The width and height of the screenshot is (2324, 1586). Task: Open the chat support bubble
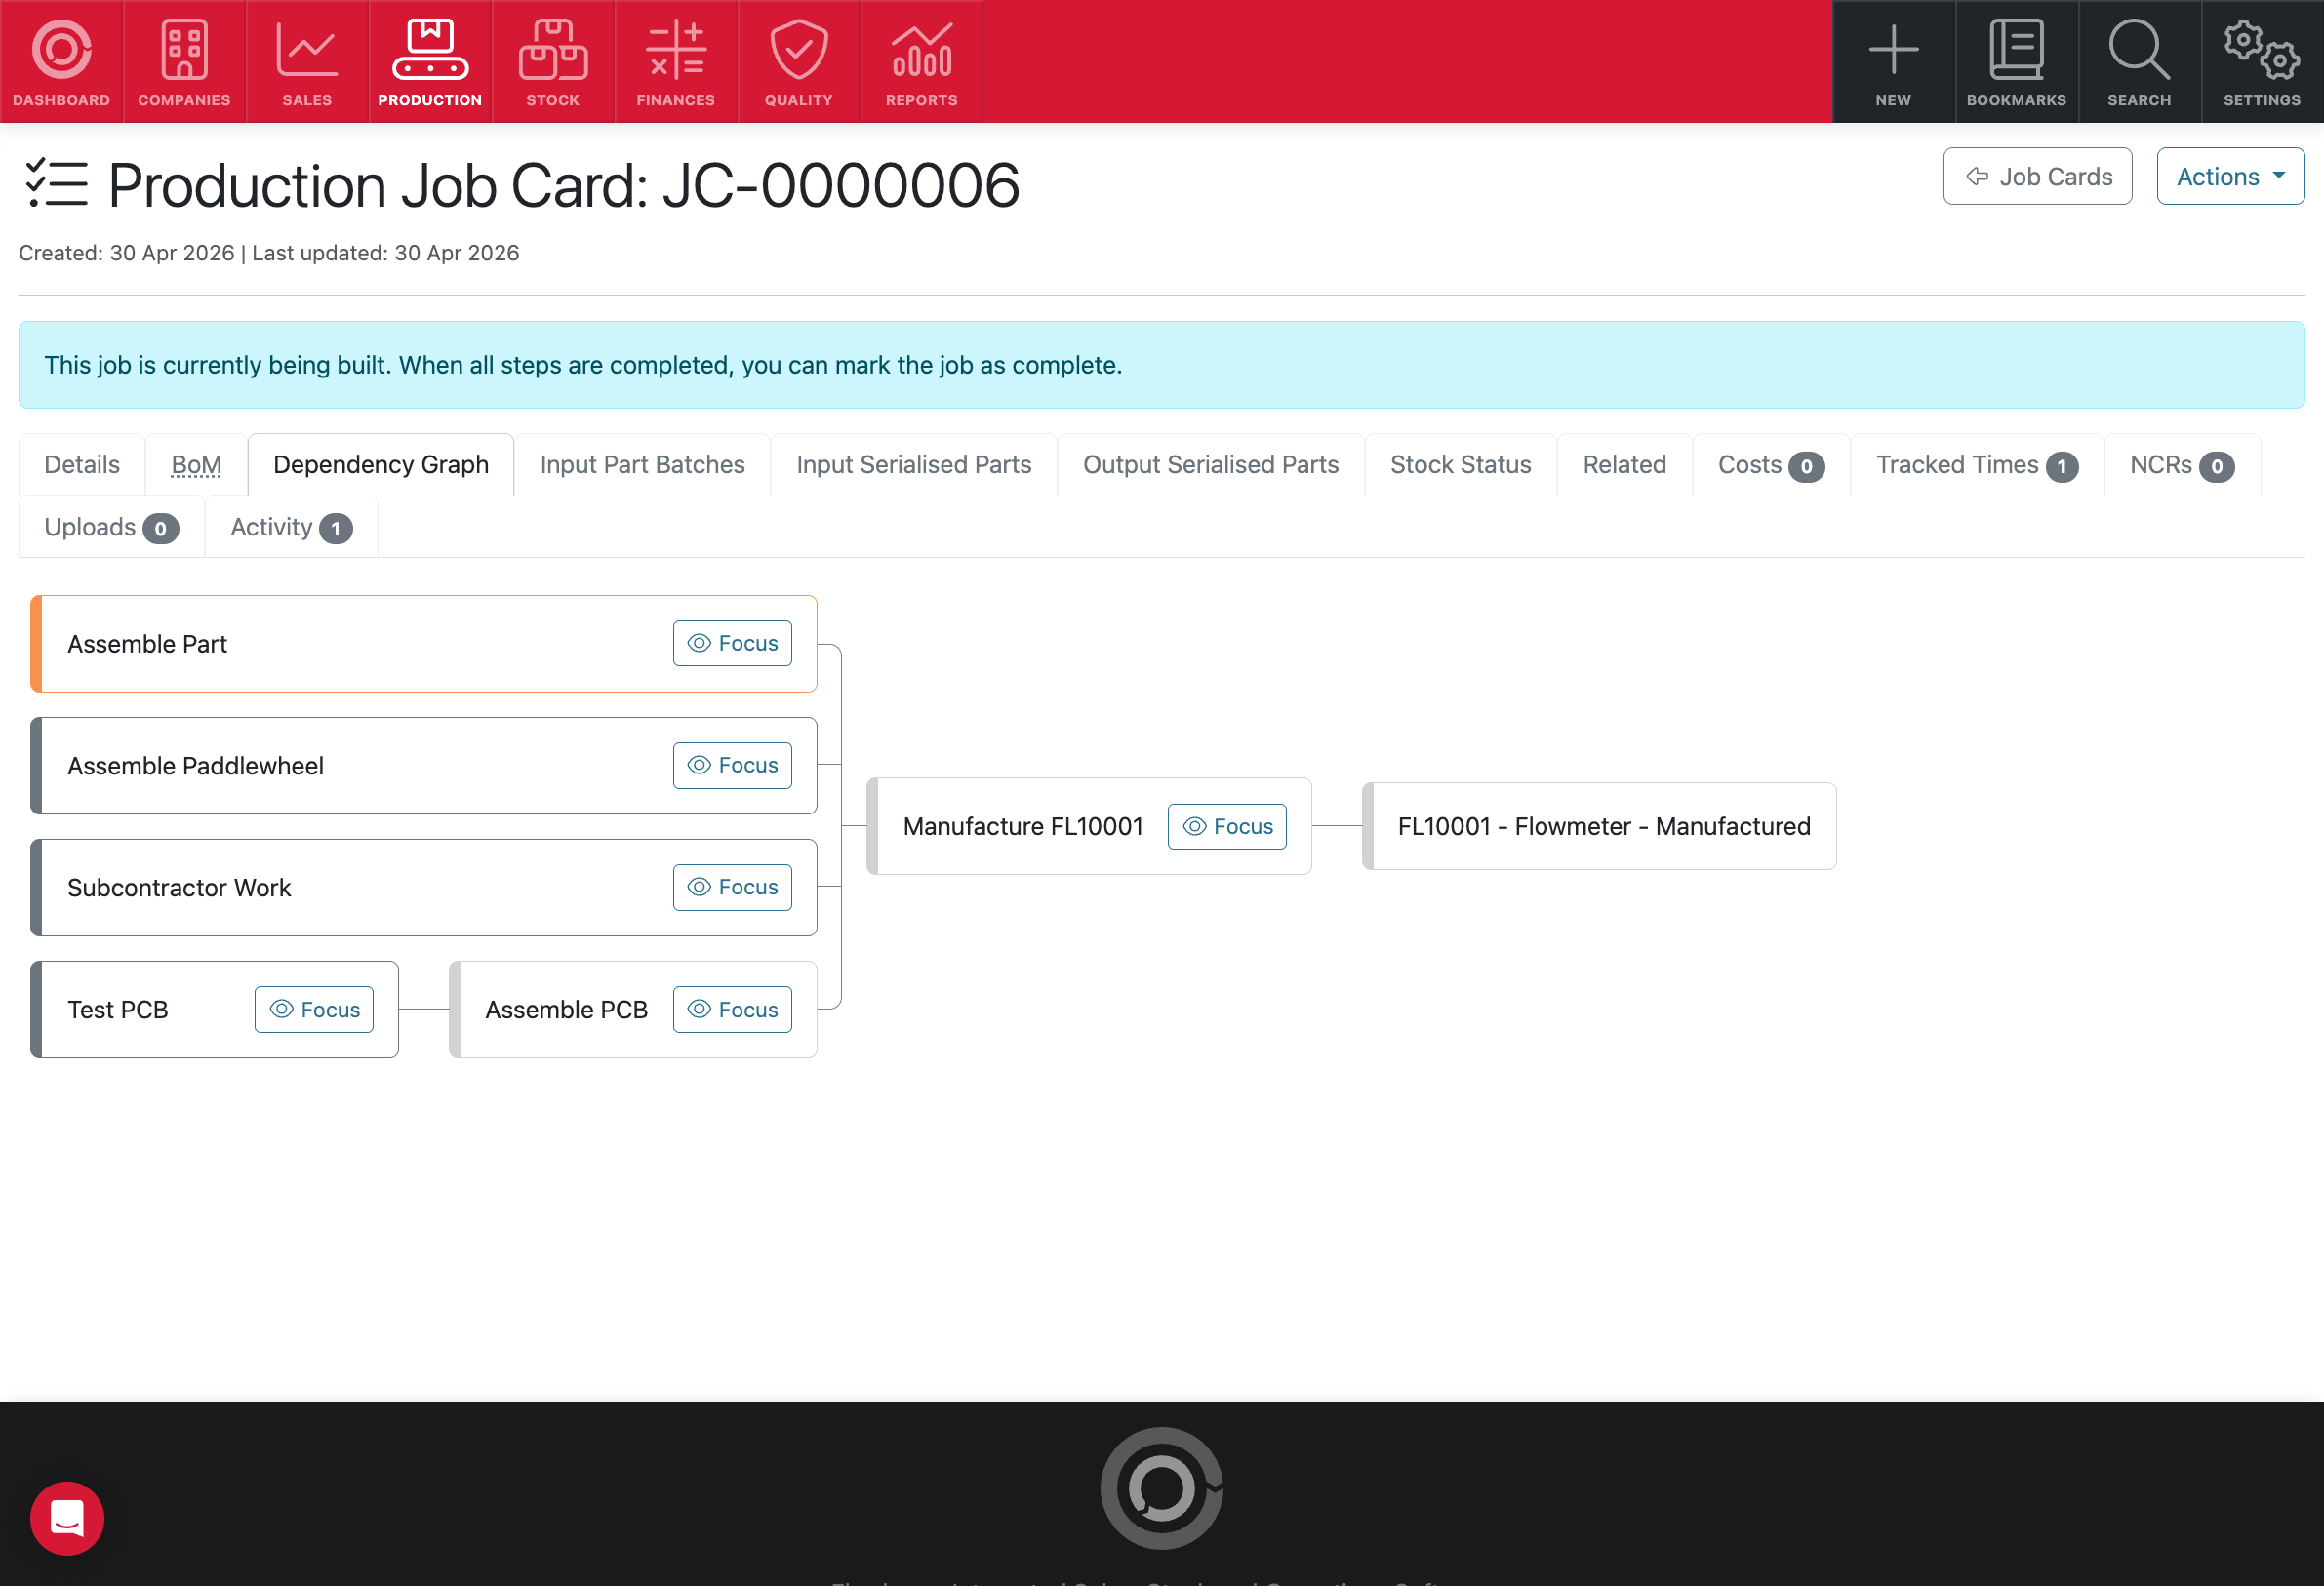67,1518
